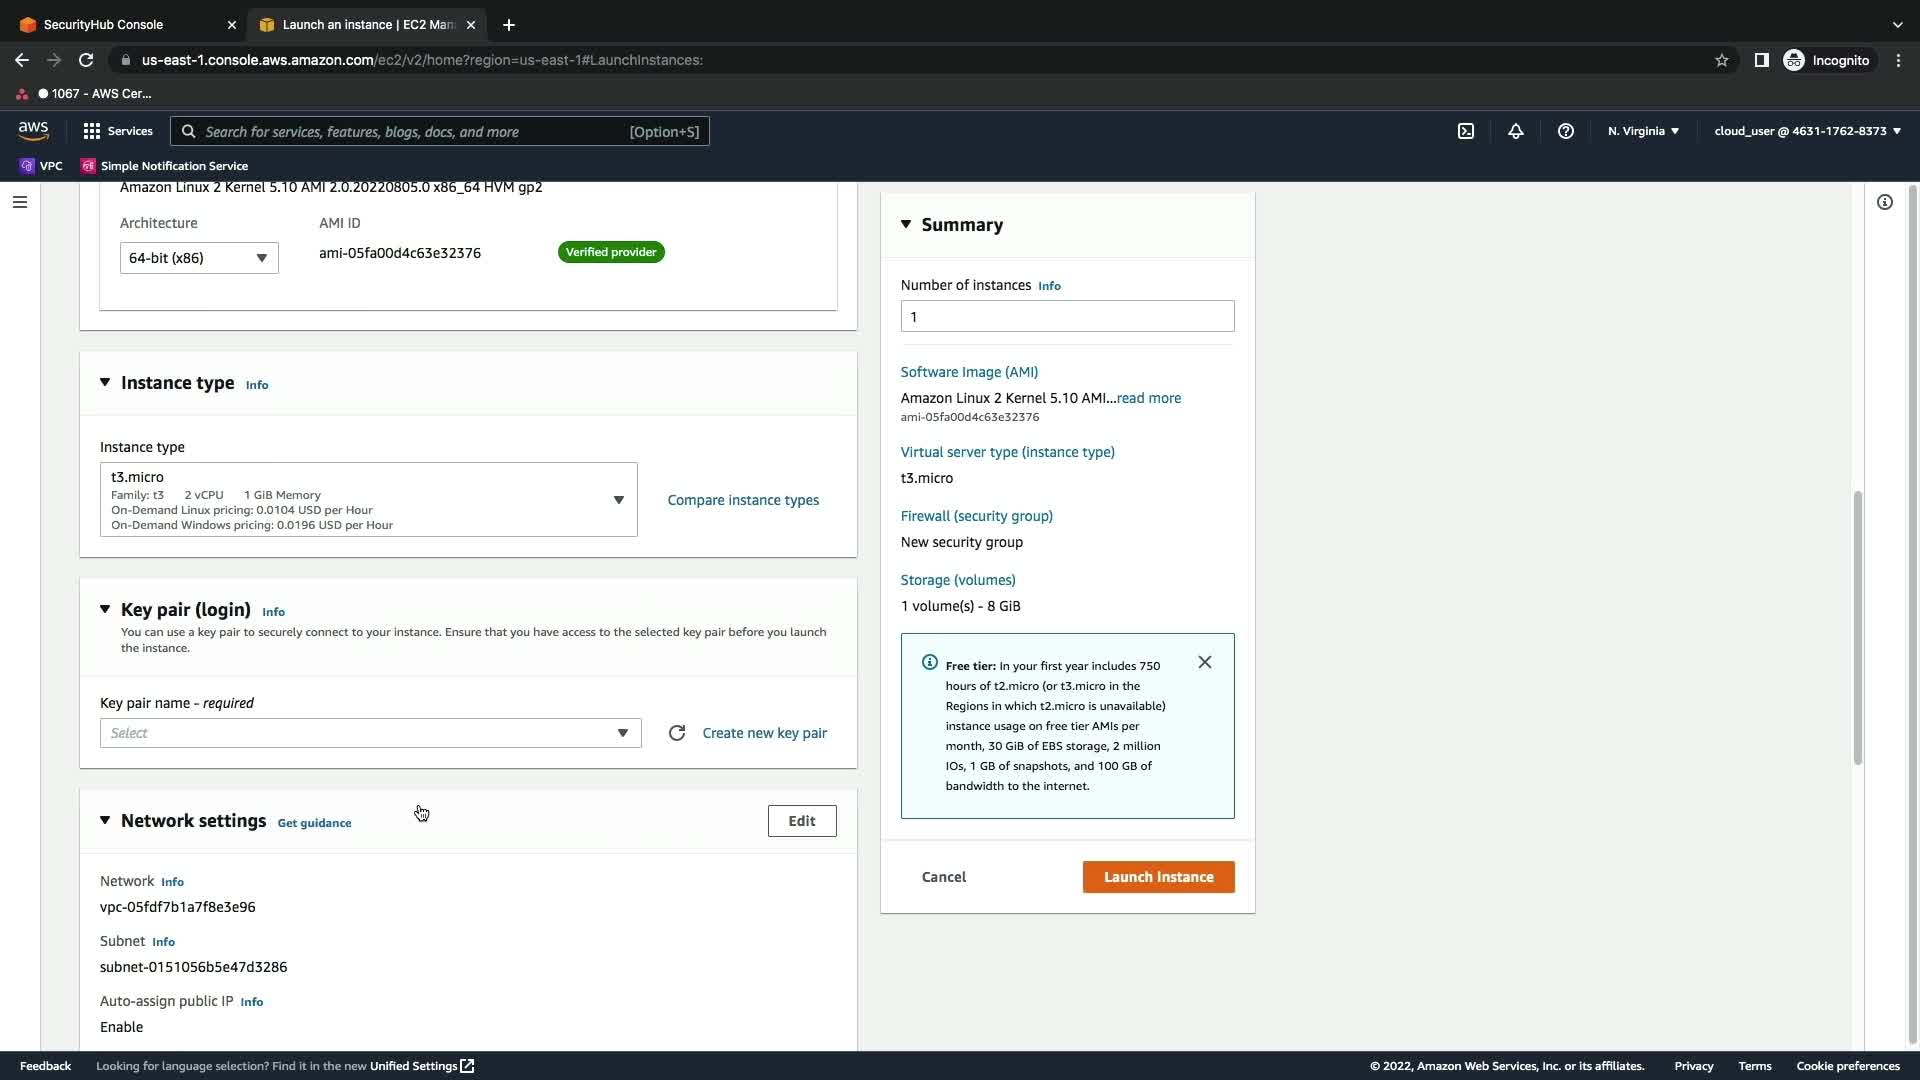This screenshot has height=1080, width=1920.
Task: Dismiss the Free tier notice
Action: (x=1205, y=662)
